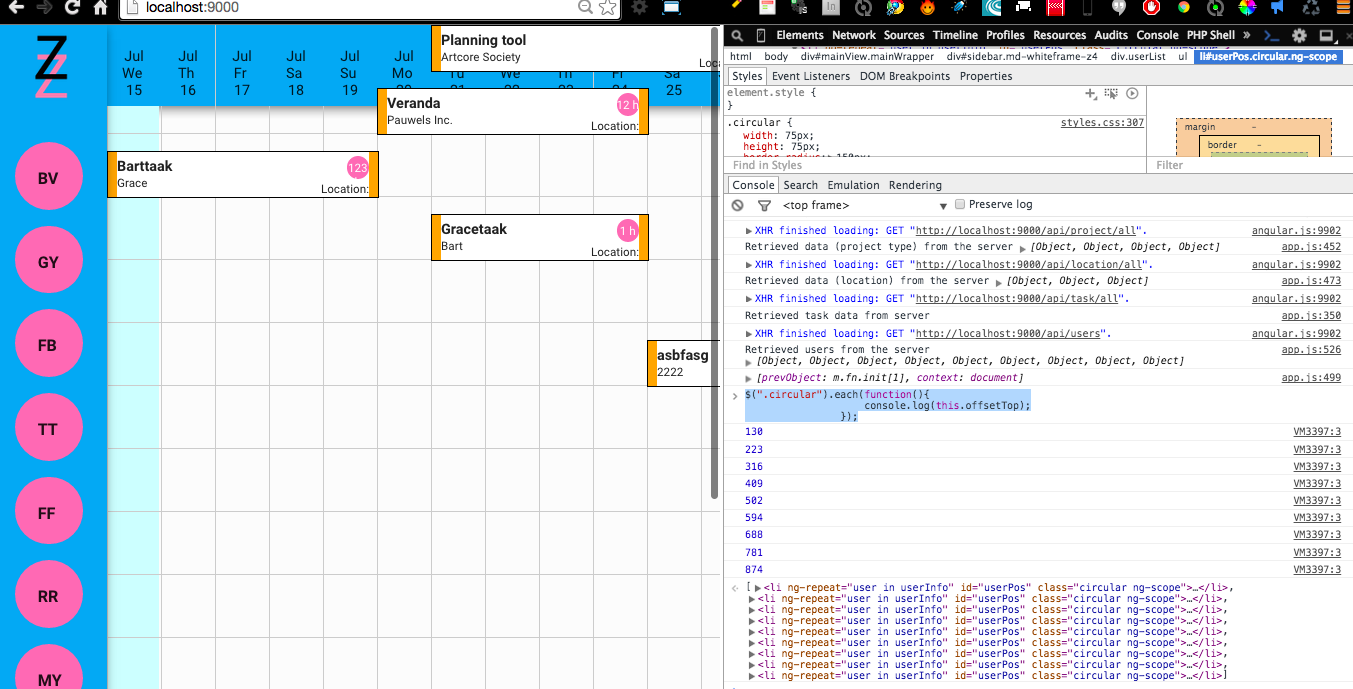Open DevTools settings gear
The image size is (1353, 689).
(1299, 35)
